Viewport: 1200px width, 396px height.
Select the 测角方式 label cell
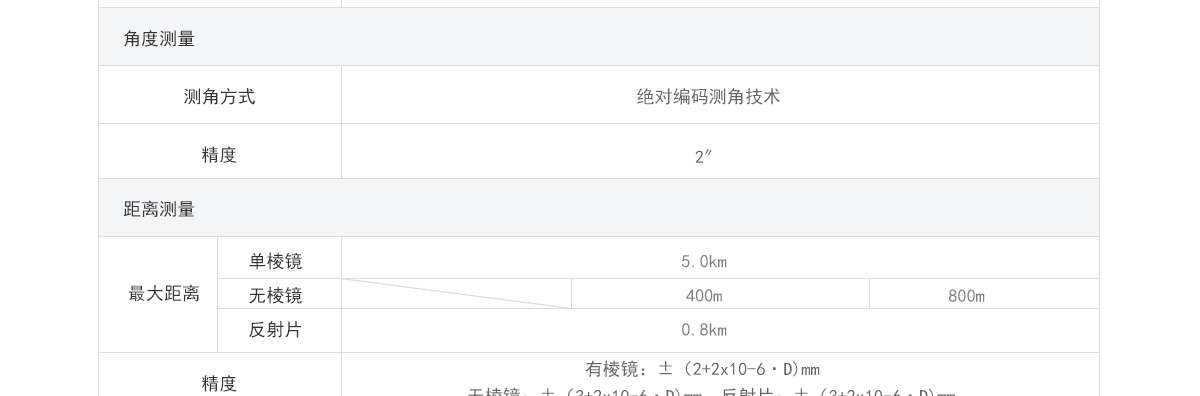[x=220, y=96]
